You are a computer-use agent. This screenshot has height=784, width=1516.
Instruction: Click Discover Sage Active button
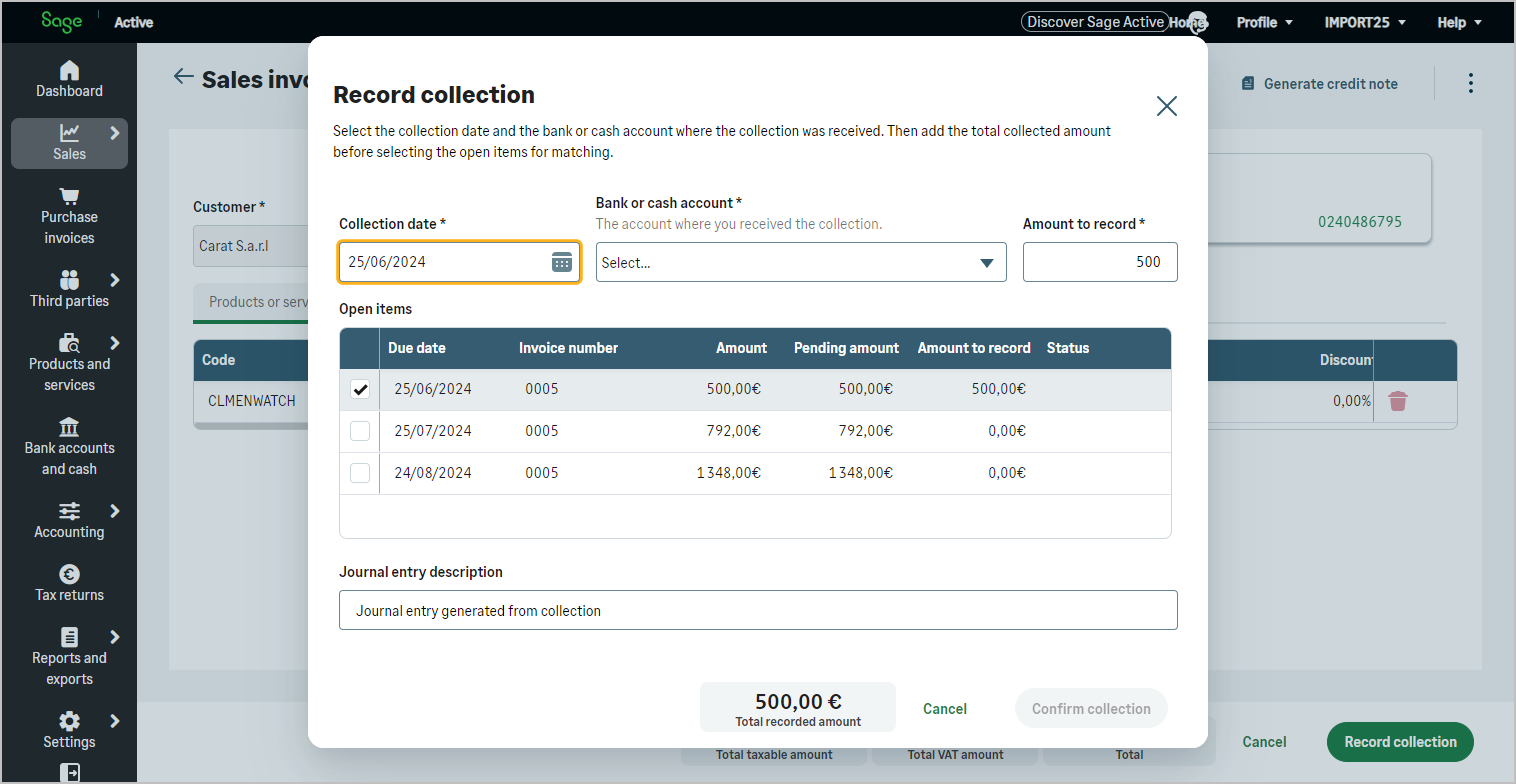(1095, 22)
